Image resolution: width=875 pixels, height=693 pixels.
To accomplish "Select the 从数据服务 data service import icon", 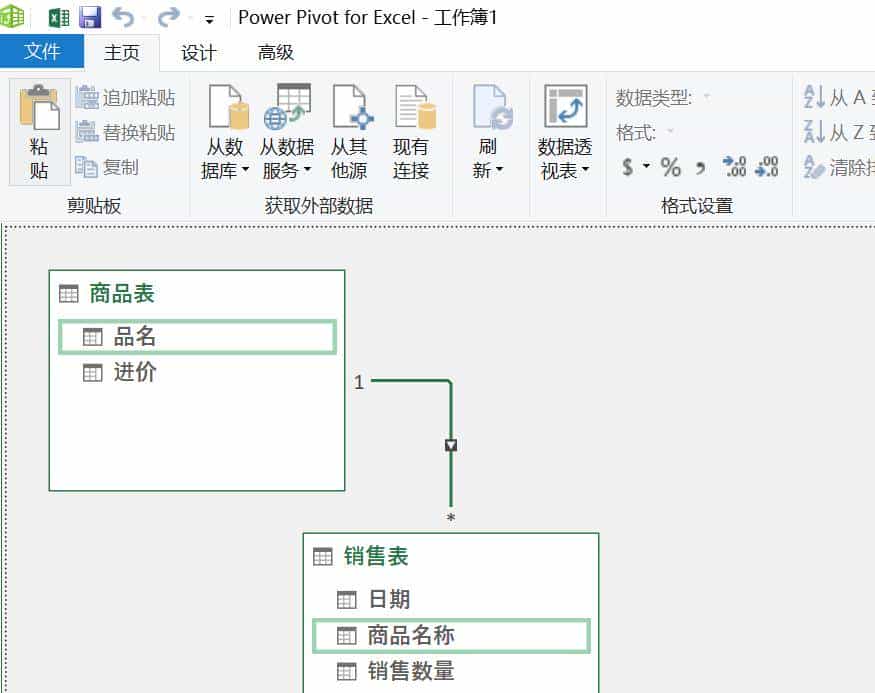I will point(287,128).
